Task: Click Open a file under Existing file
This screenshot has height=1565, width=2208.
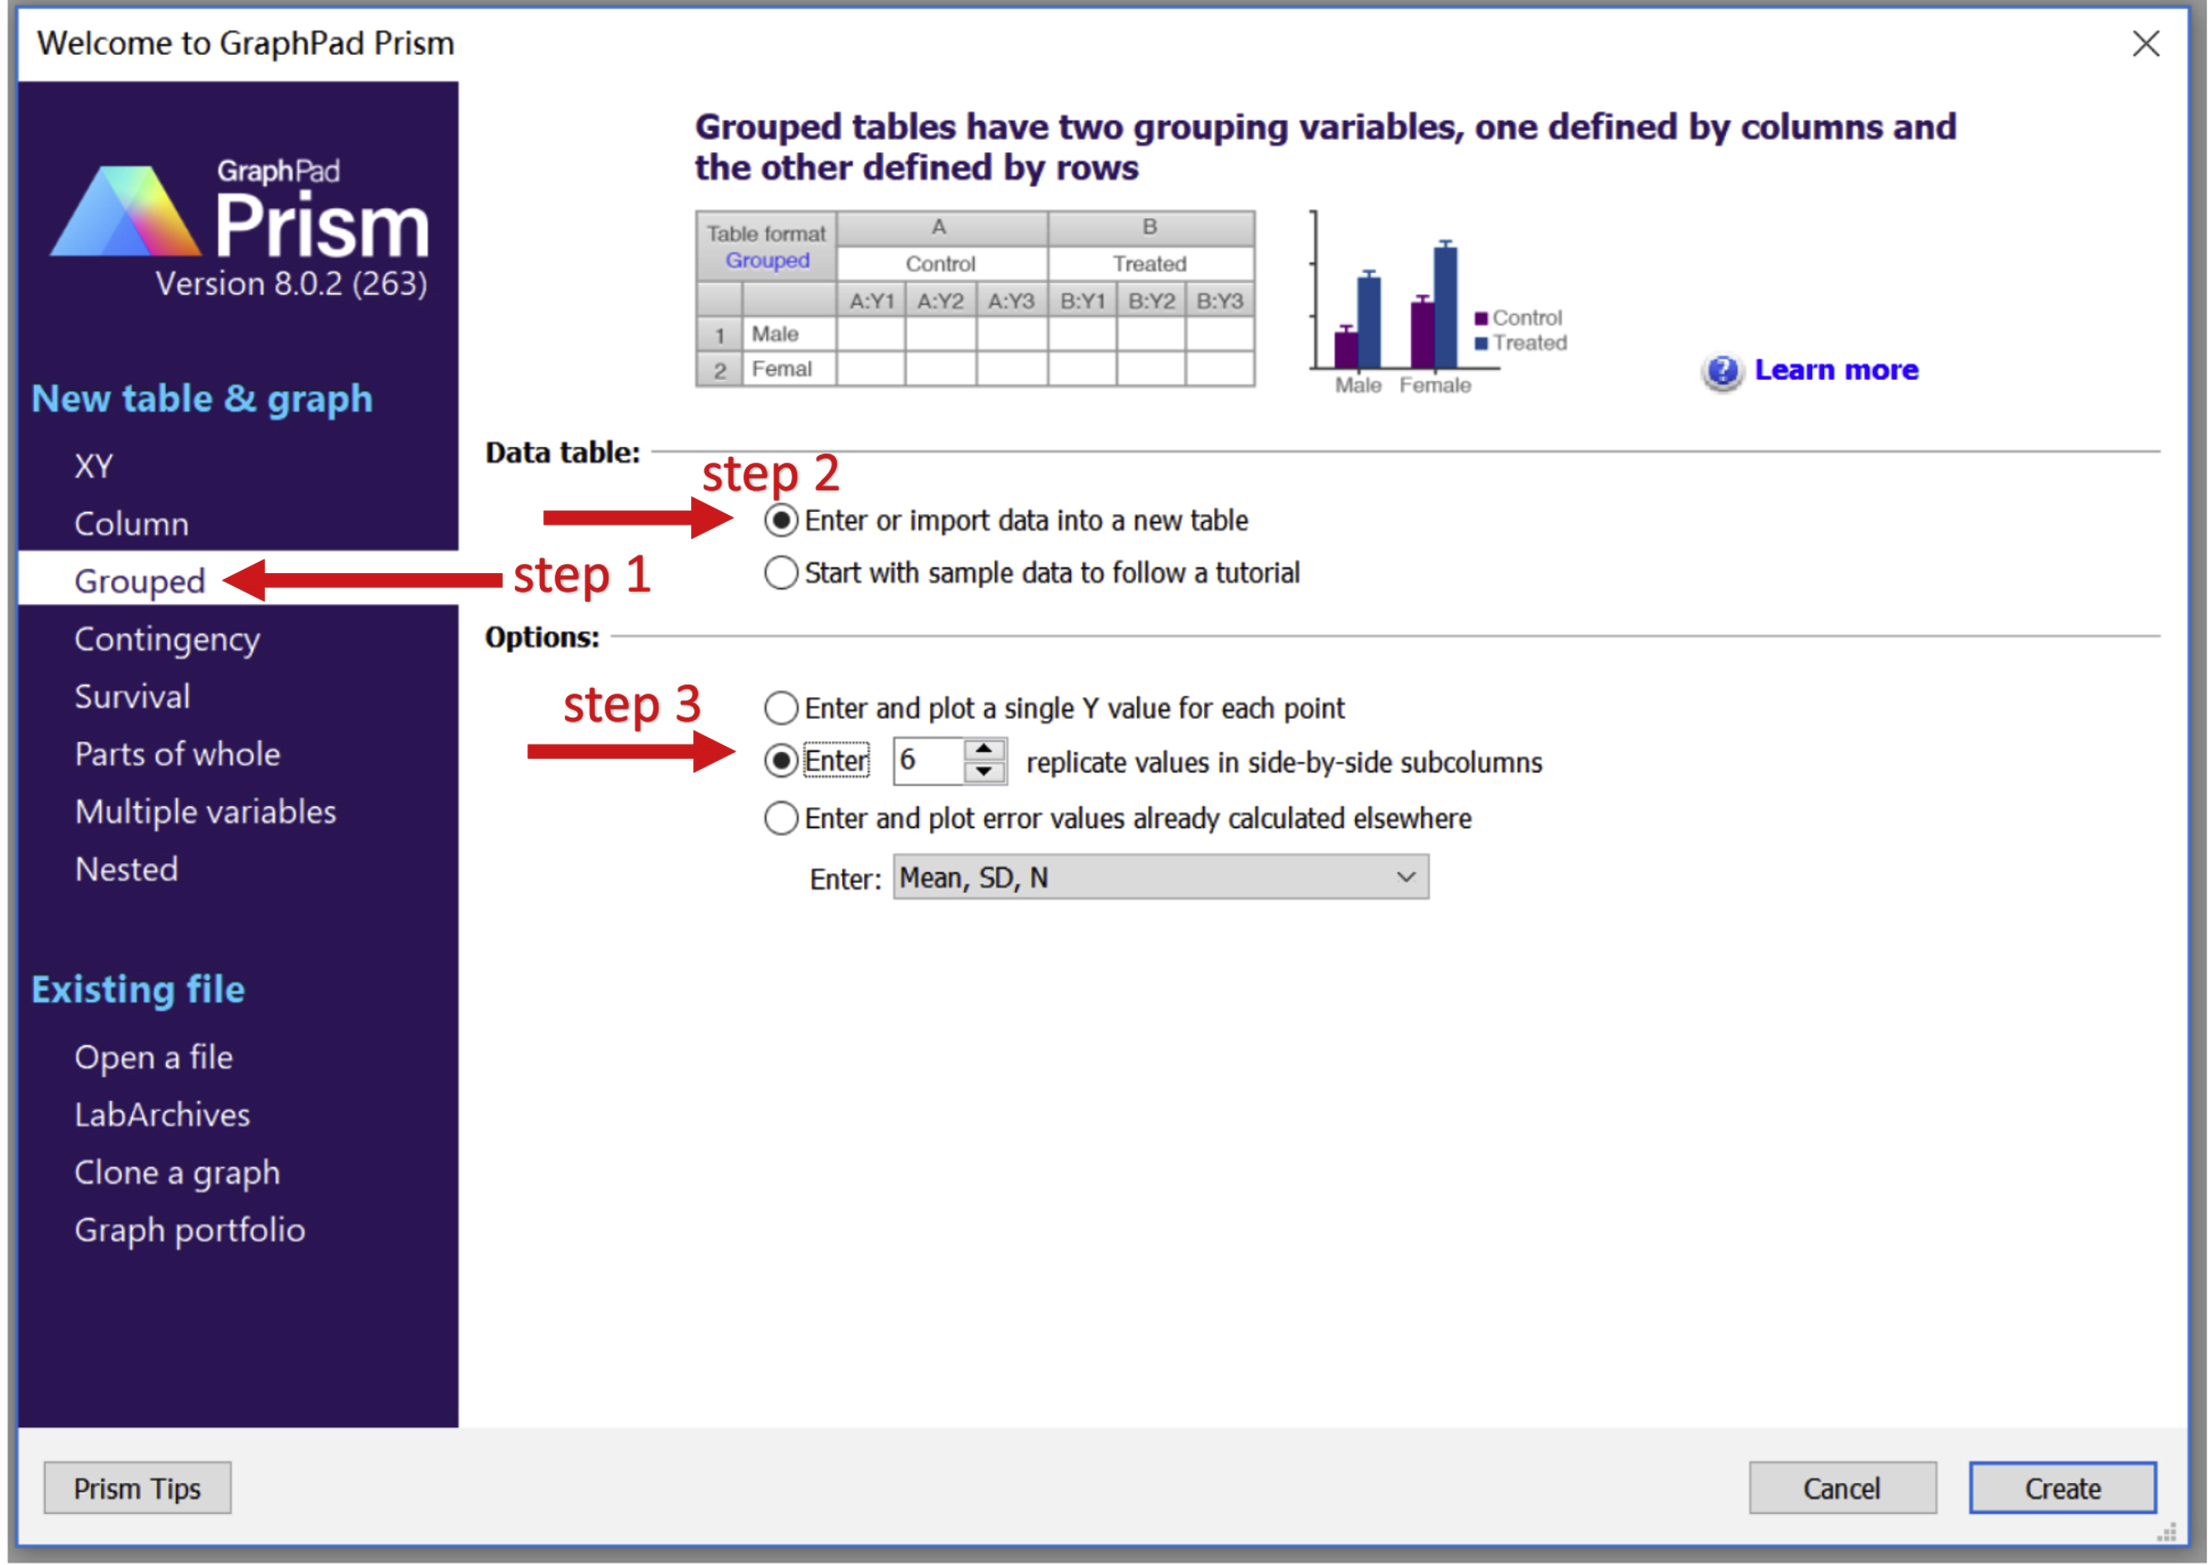Action: pyautogui.click(x=153, y=1057)
